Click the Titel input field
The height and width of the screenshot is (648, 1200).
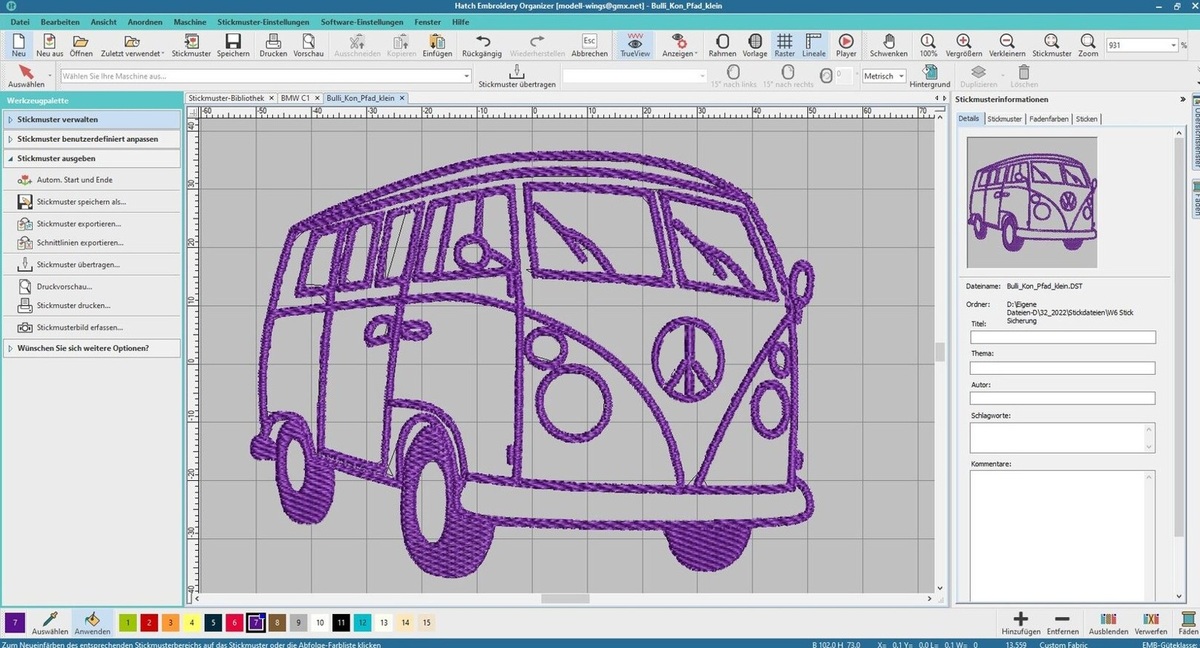(1062, 337)
